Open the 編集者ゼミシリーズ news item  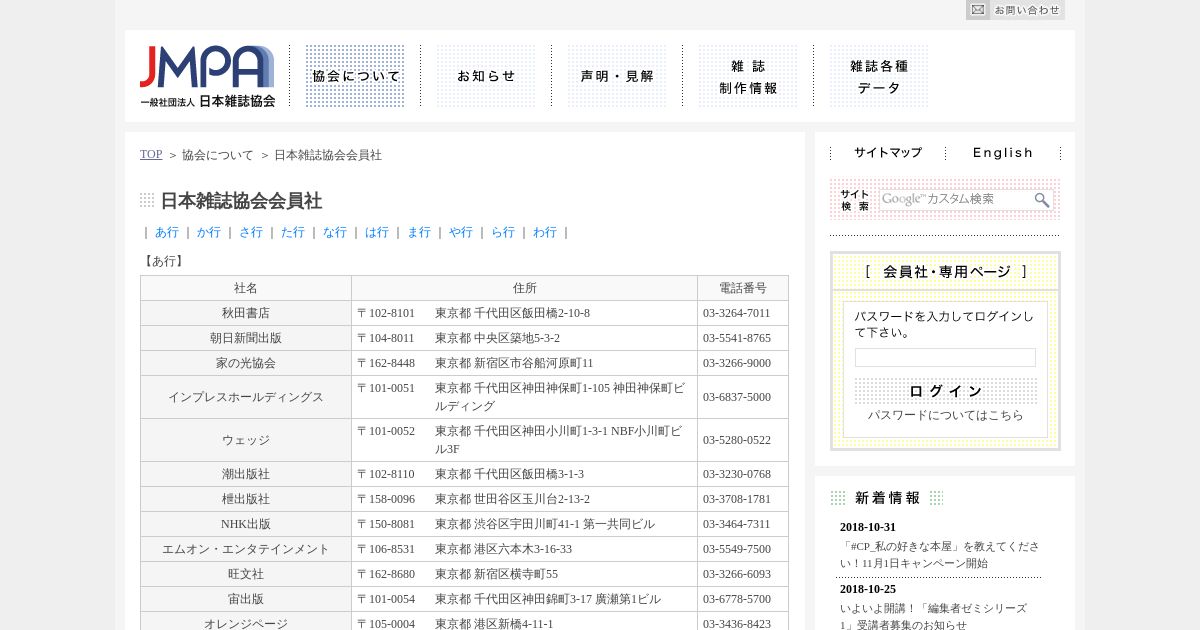[933, 617]
